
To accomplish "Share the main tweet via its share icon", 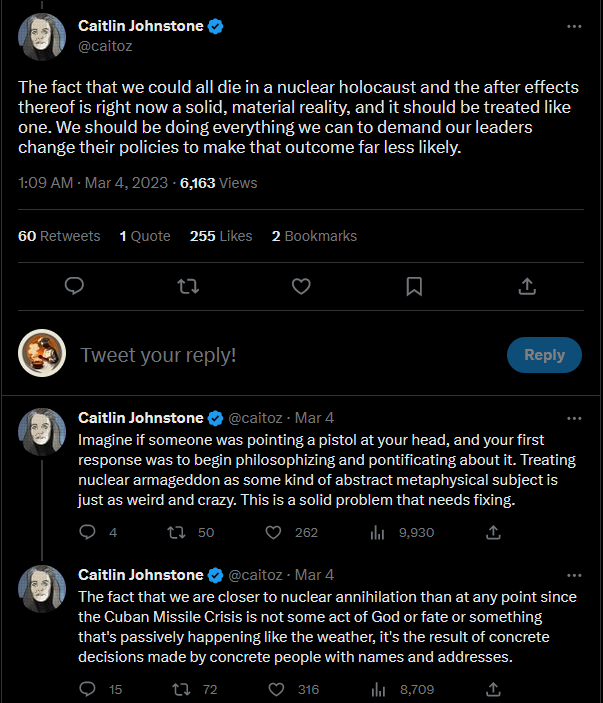I will pyautogui.click(x=527, y=286).
